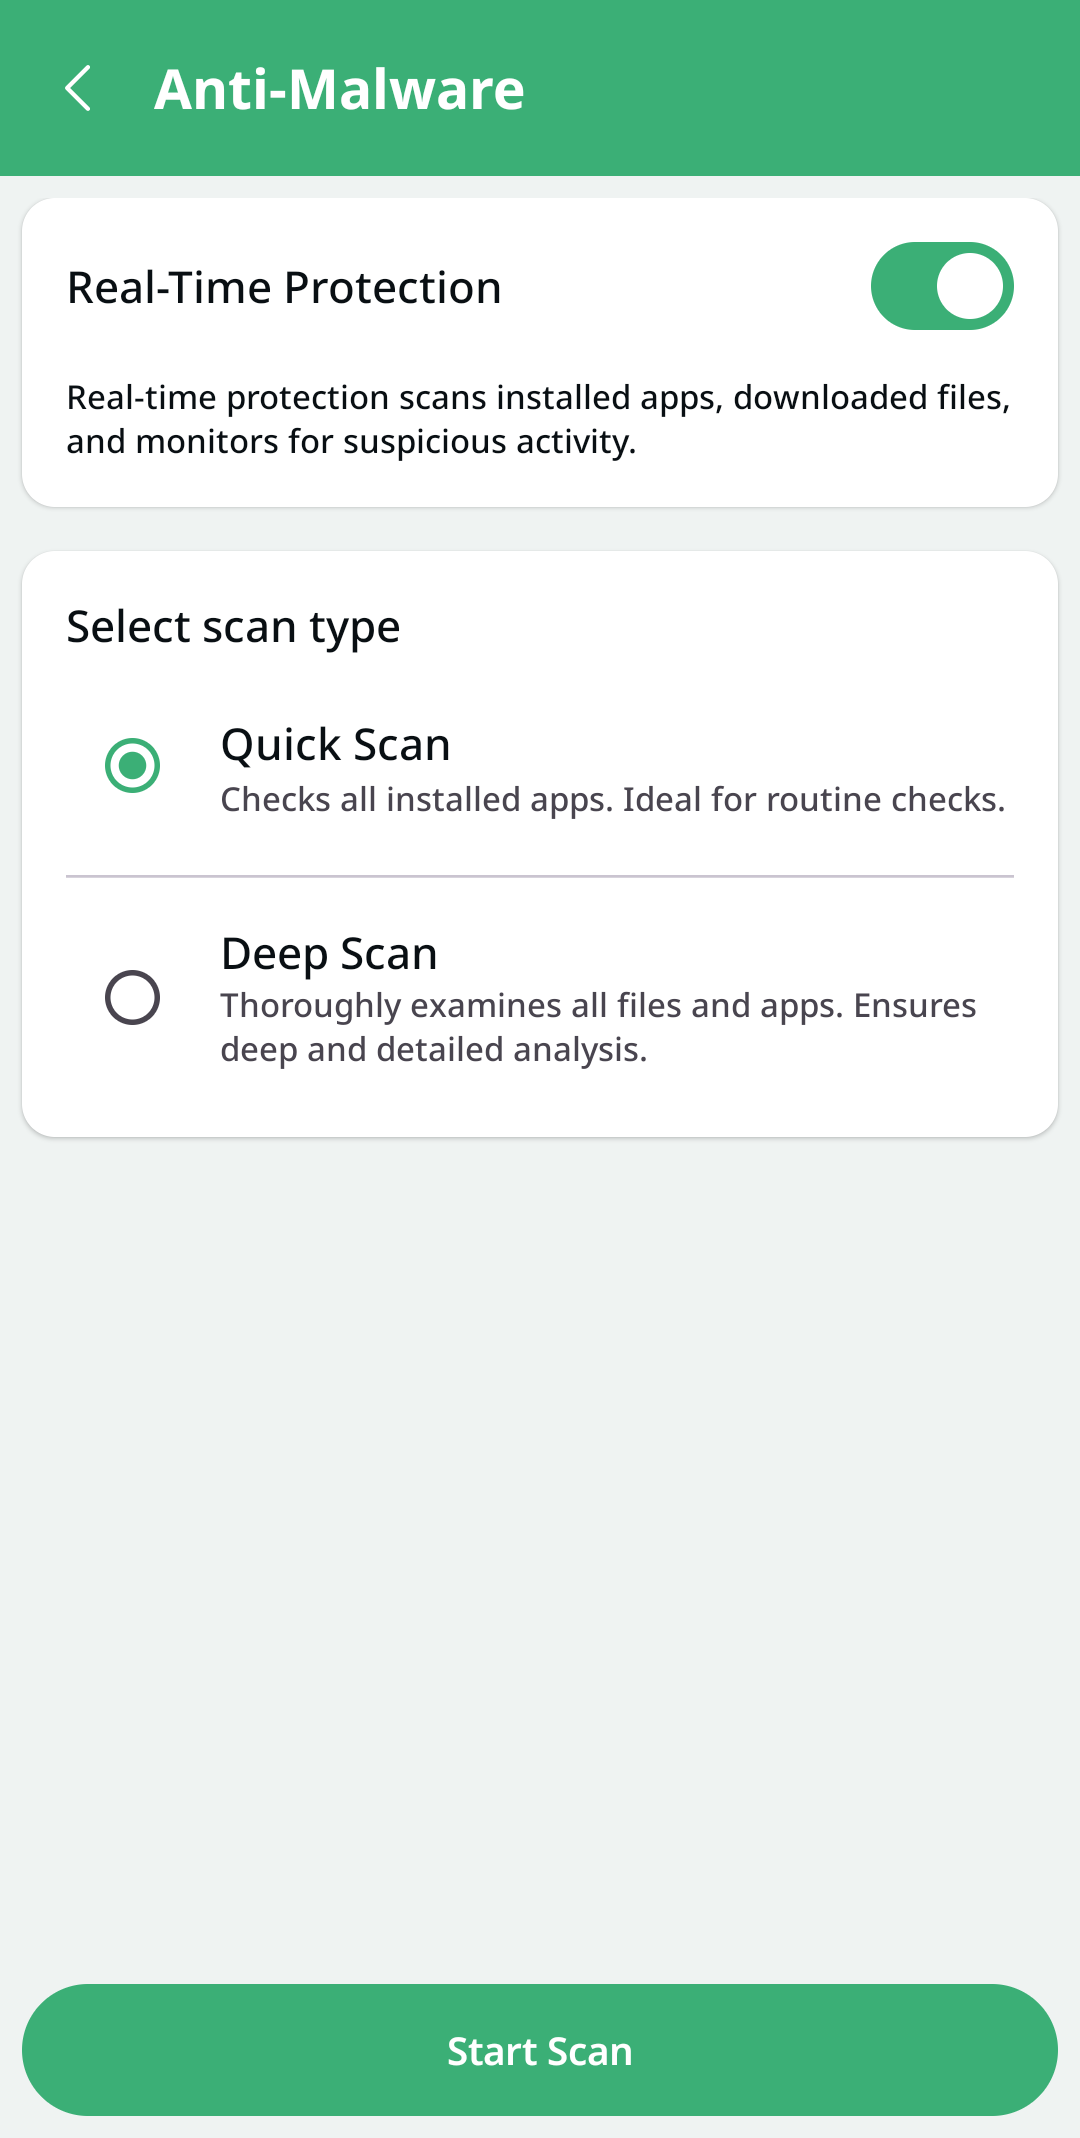Click the Anti-Malware header title

(x=339, y=89)
